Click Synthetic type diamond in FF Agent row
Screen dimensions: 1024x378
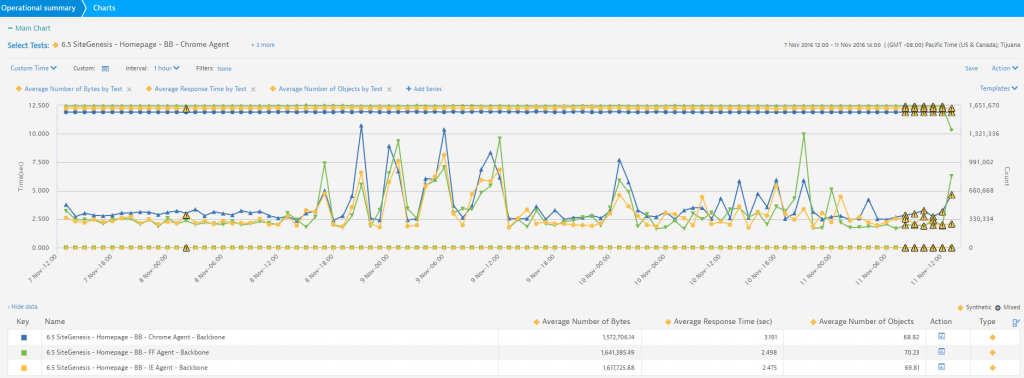click(993, 352)
